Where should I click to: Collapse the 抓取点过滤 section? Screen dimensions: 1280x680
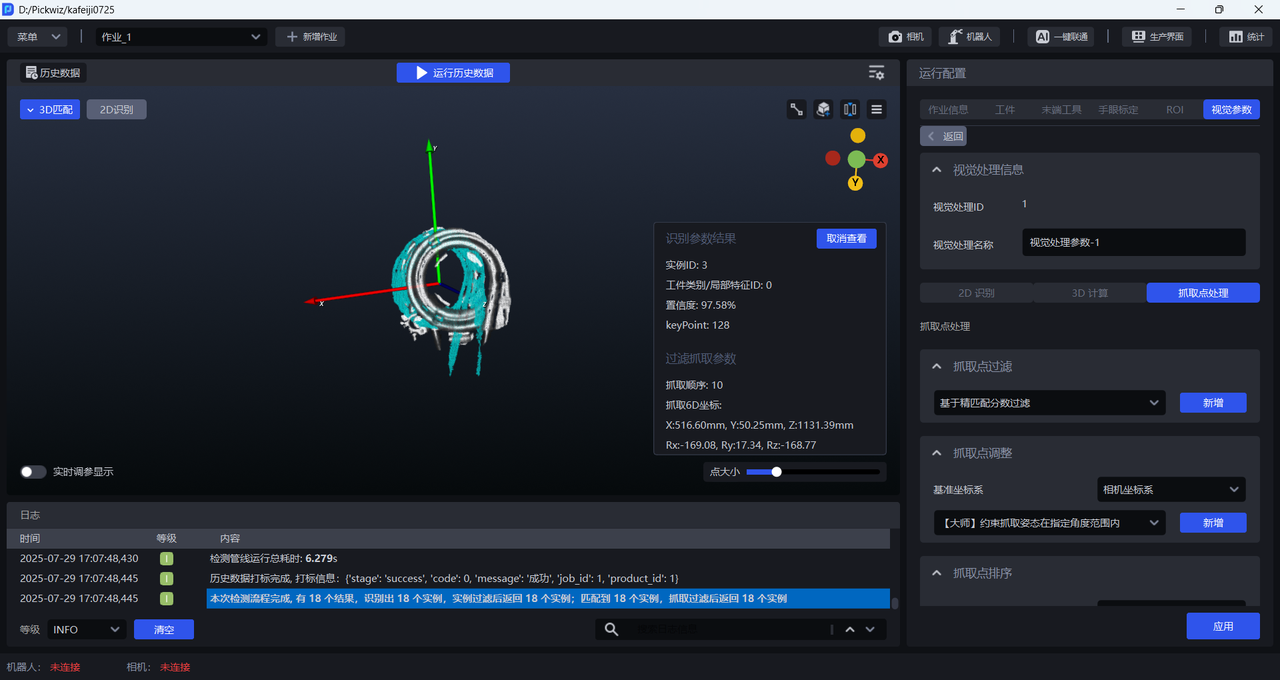[x=937, y=367]
